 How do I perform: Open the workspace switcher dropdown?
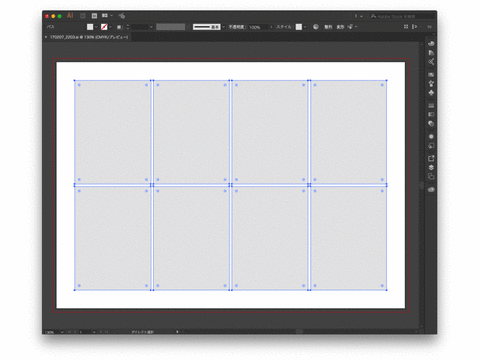(359, 16)
